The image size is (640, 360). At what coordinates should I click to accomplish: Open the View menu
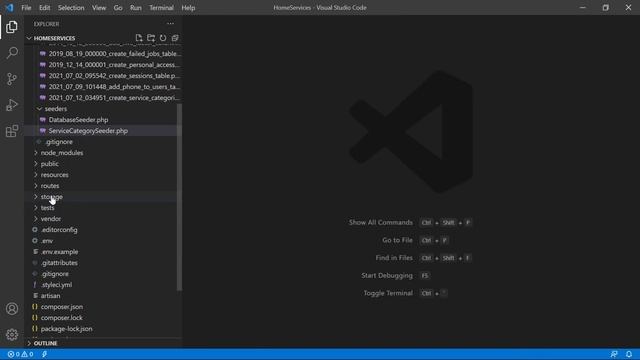(x=99, y=8)
